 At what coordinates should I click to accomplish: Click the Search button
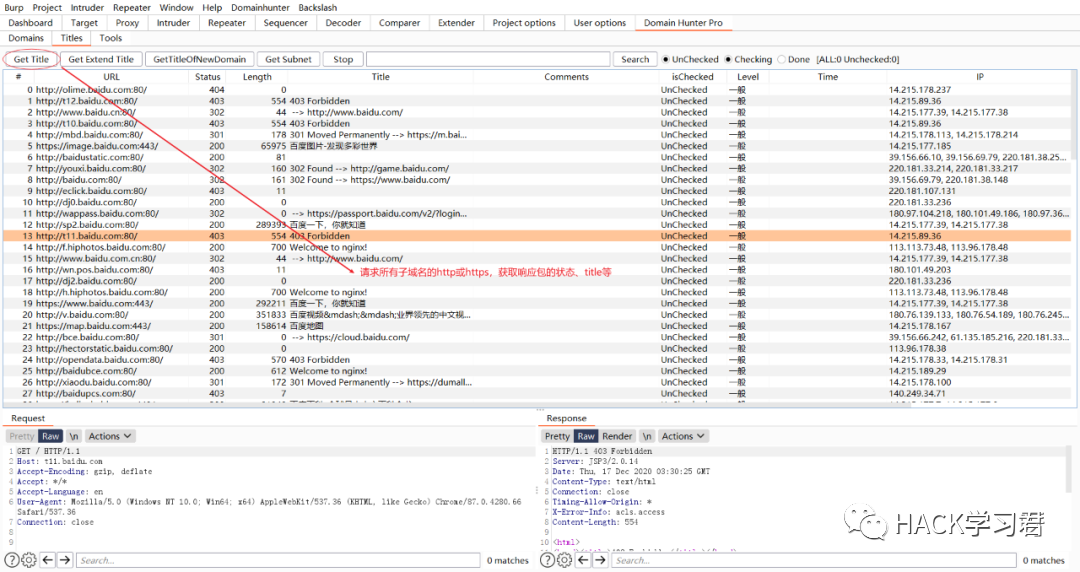click(635, 59)
